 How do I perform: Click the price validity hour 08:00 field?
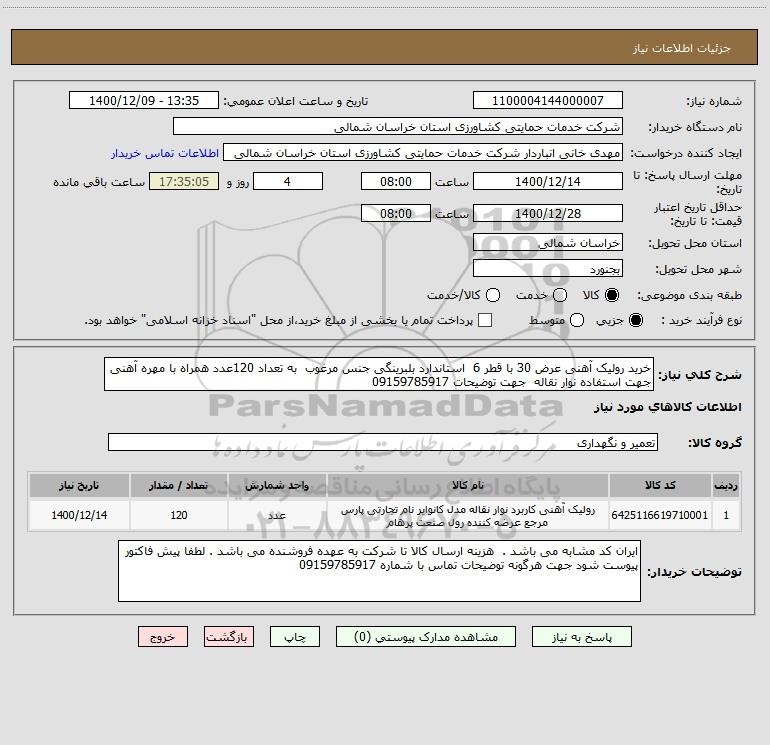(396, 214)
